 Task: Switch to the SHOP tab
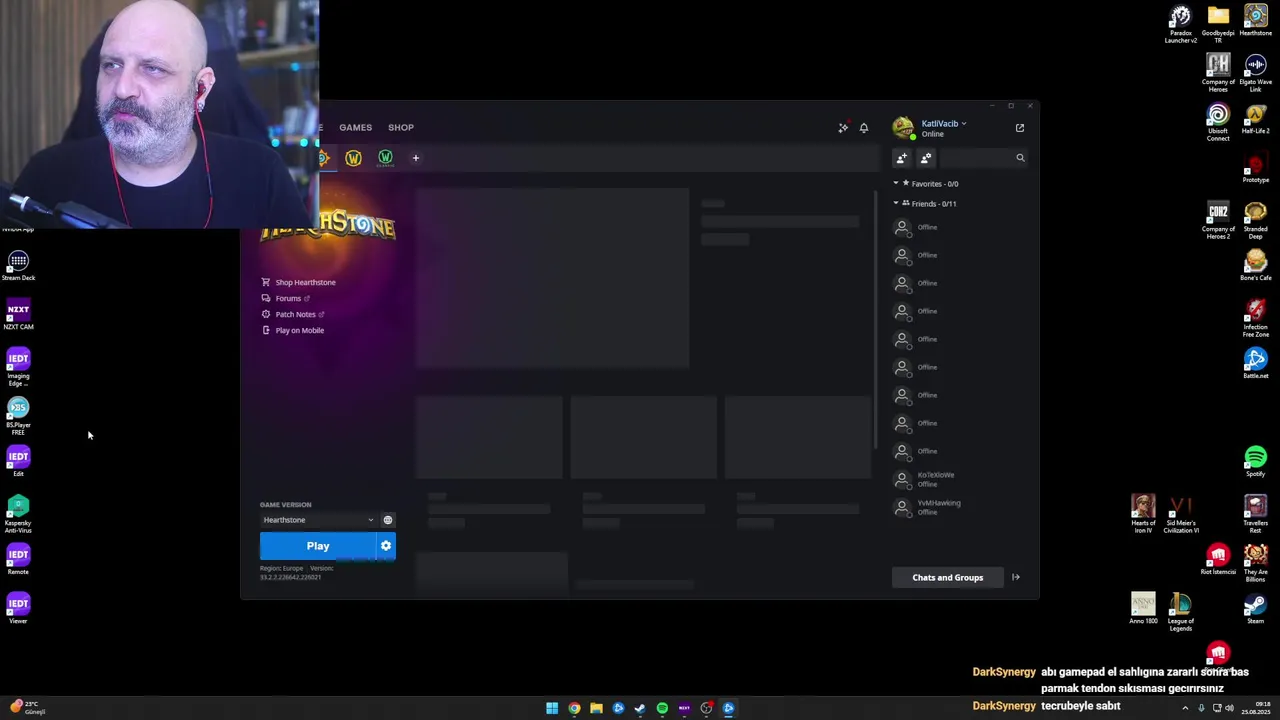click(x=401, y=128)
